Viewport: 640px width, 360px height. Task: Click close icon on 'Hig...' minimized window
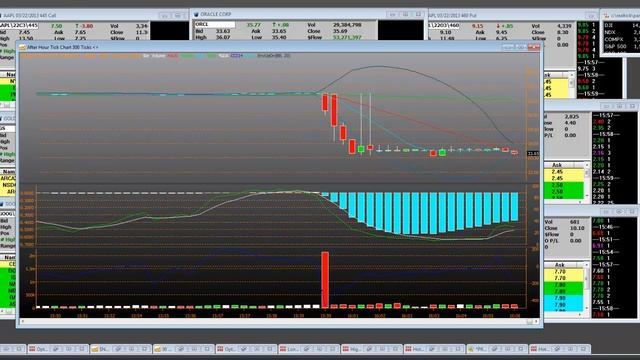coord(396,349)
